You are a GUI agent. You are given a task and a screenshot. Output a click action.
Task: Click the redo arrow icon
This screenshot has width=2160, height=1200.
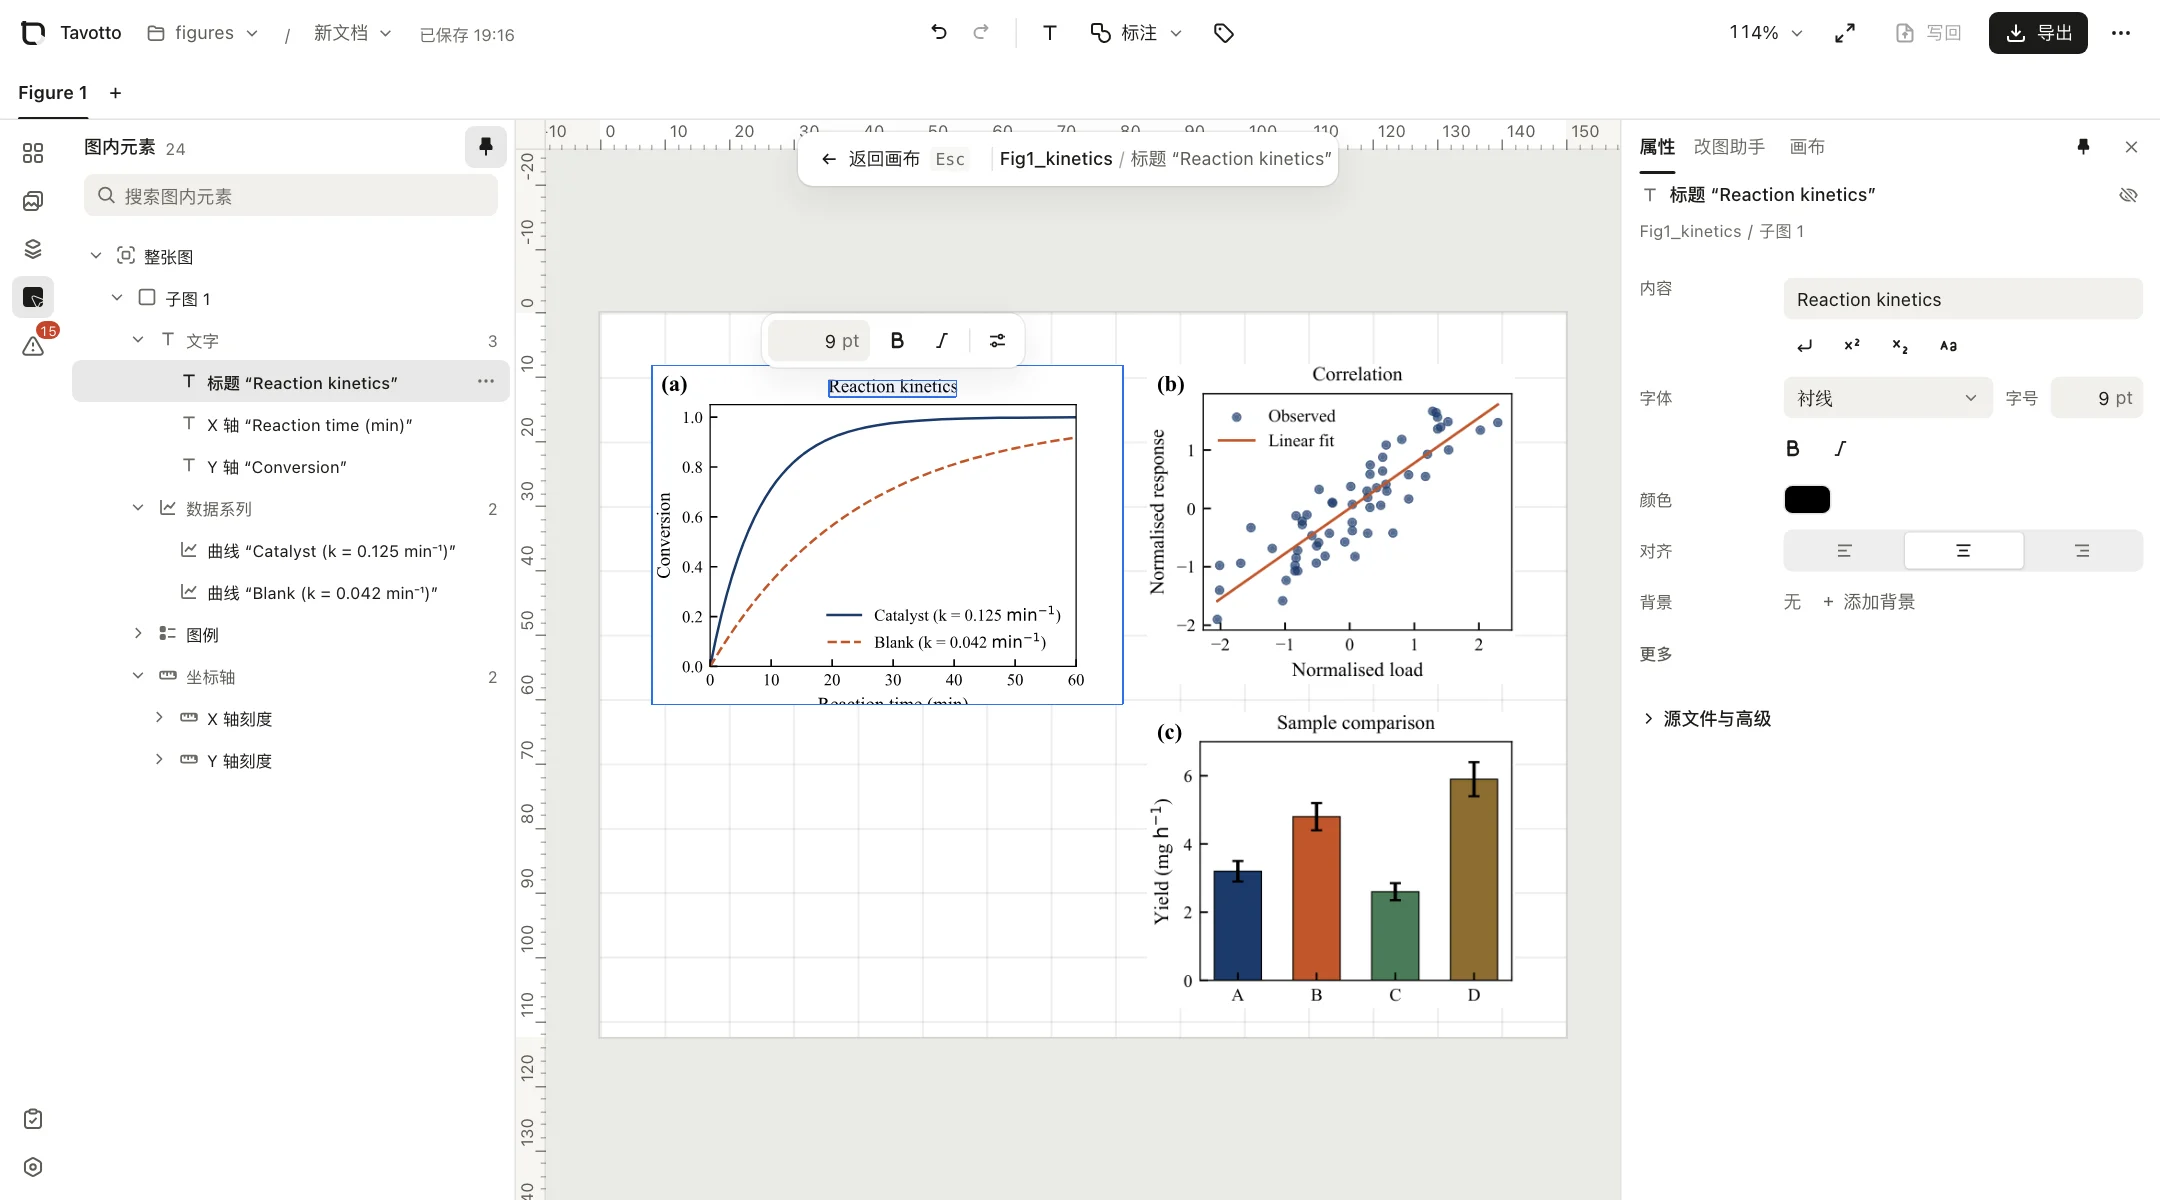pos(981,33)
